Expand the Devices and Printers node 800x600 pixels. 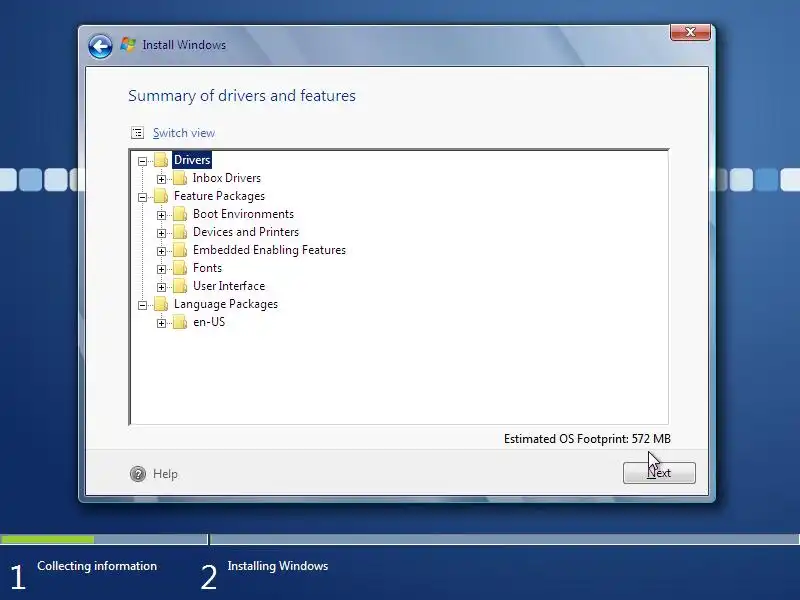(161, 233)
